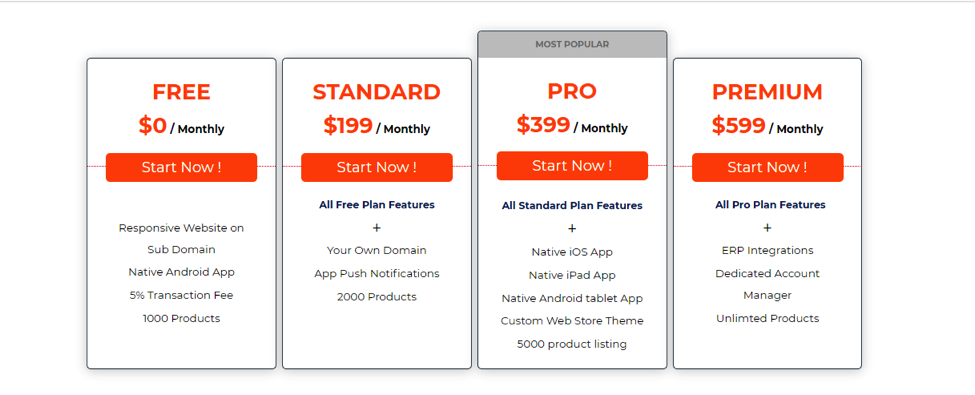Image resolution: width=975 pixels, height=395 pixels.
Task: Click All Standard Plan Features text
Action: pyautogui.click(x=572, y=206)
